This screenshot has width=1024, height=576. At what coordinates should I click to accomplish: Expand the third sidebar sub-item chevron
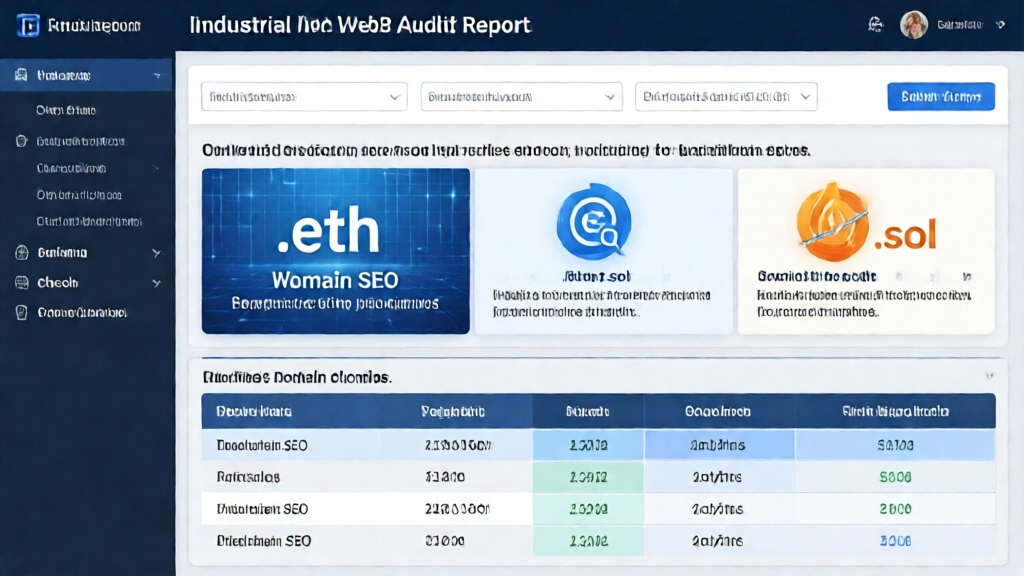[x=156, y=168]
